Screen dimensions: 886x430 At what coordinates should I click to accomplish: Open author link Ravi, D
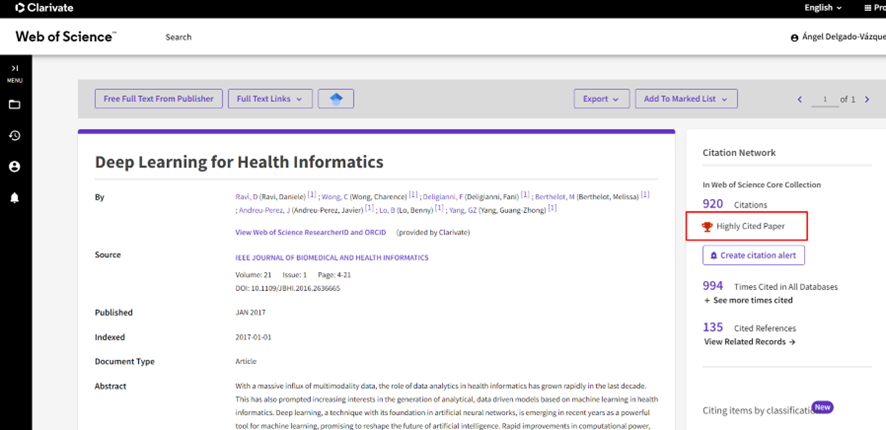(x=246, y=197)
